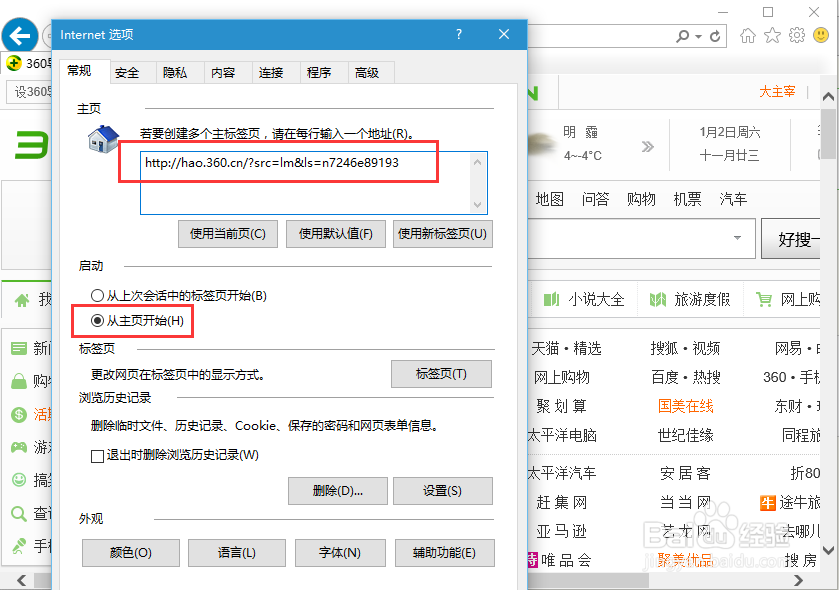Click the horizontal scrollbar left arrow
Screen dimensions: 839x590
21,580
